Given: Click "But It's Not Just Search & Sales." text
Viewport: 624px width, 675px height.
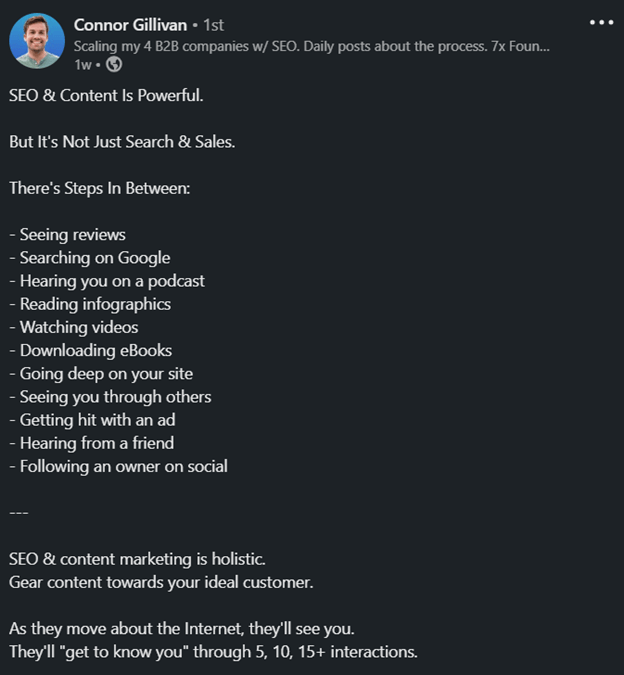Looking at the screenshot, I should (122, 142).
